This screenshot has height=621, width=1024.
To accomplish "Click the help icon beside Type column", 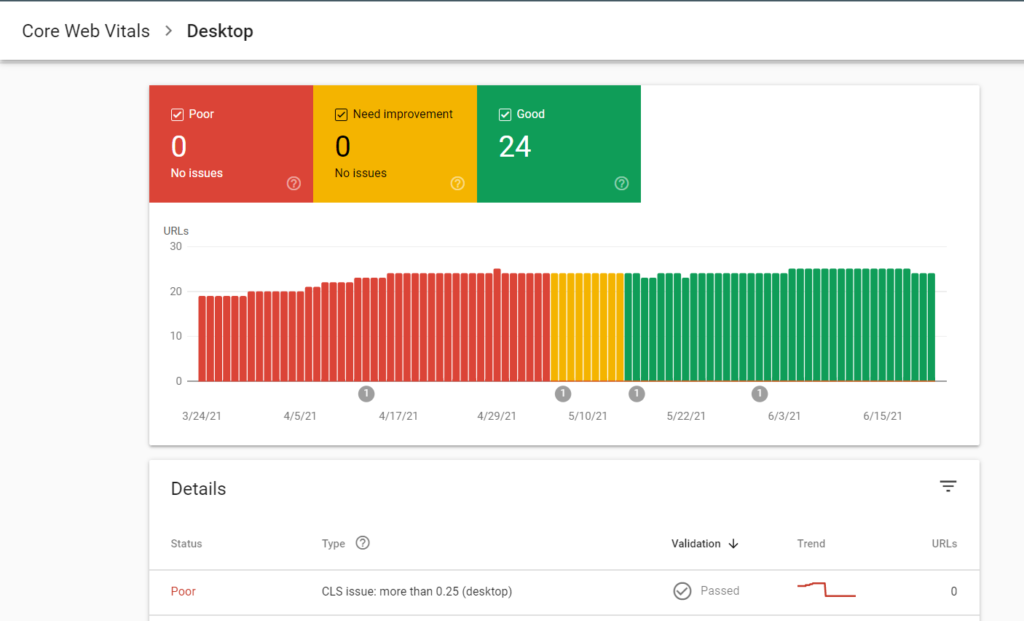I will coord(363,543).
